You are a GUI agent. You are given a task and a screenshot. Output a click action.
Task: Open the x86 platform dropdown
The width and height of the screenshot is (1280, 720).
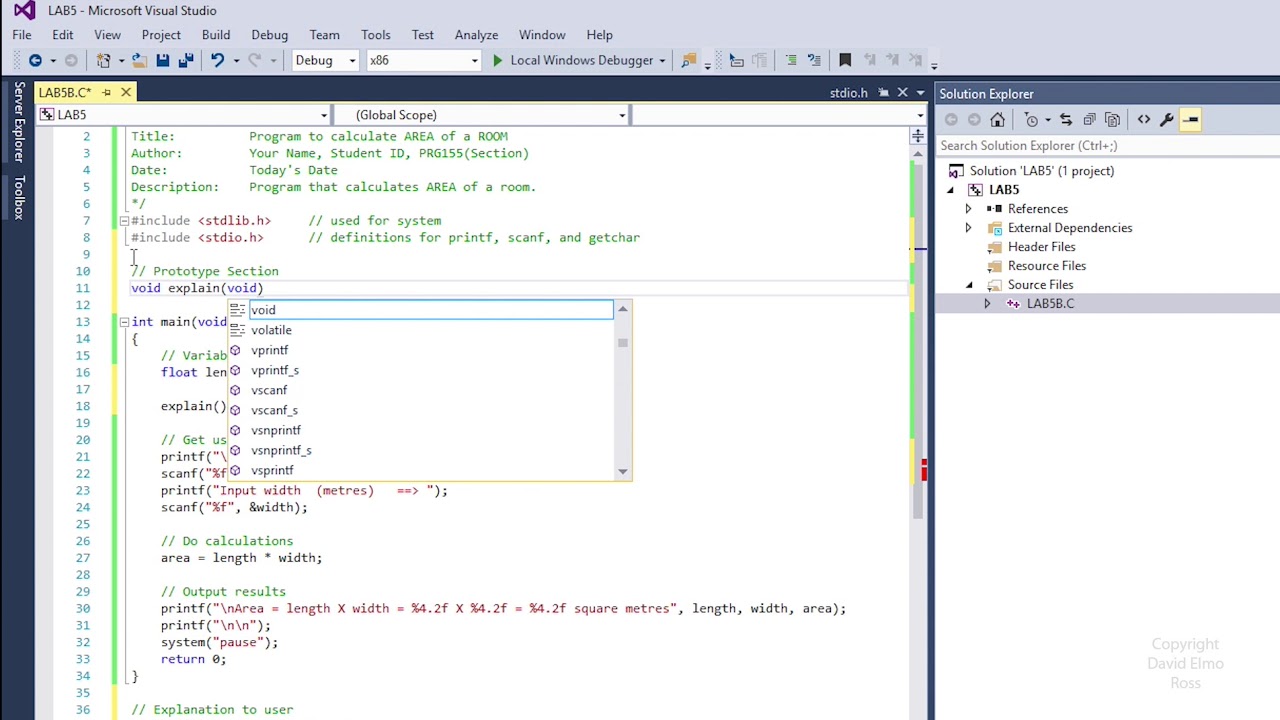(424, 60)
